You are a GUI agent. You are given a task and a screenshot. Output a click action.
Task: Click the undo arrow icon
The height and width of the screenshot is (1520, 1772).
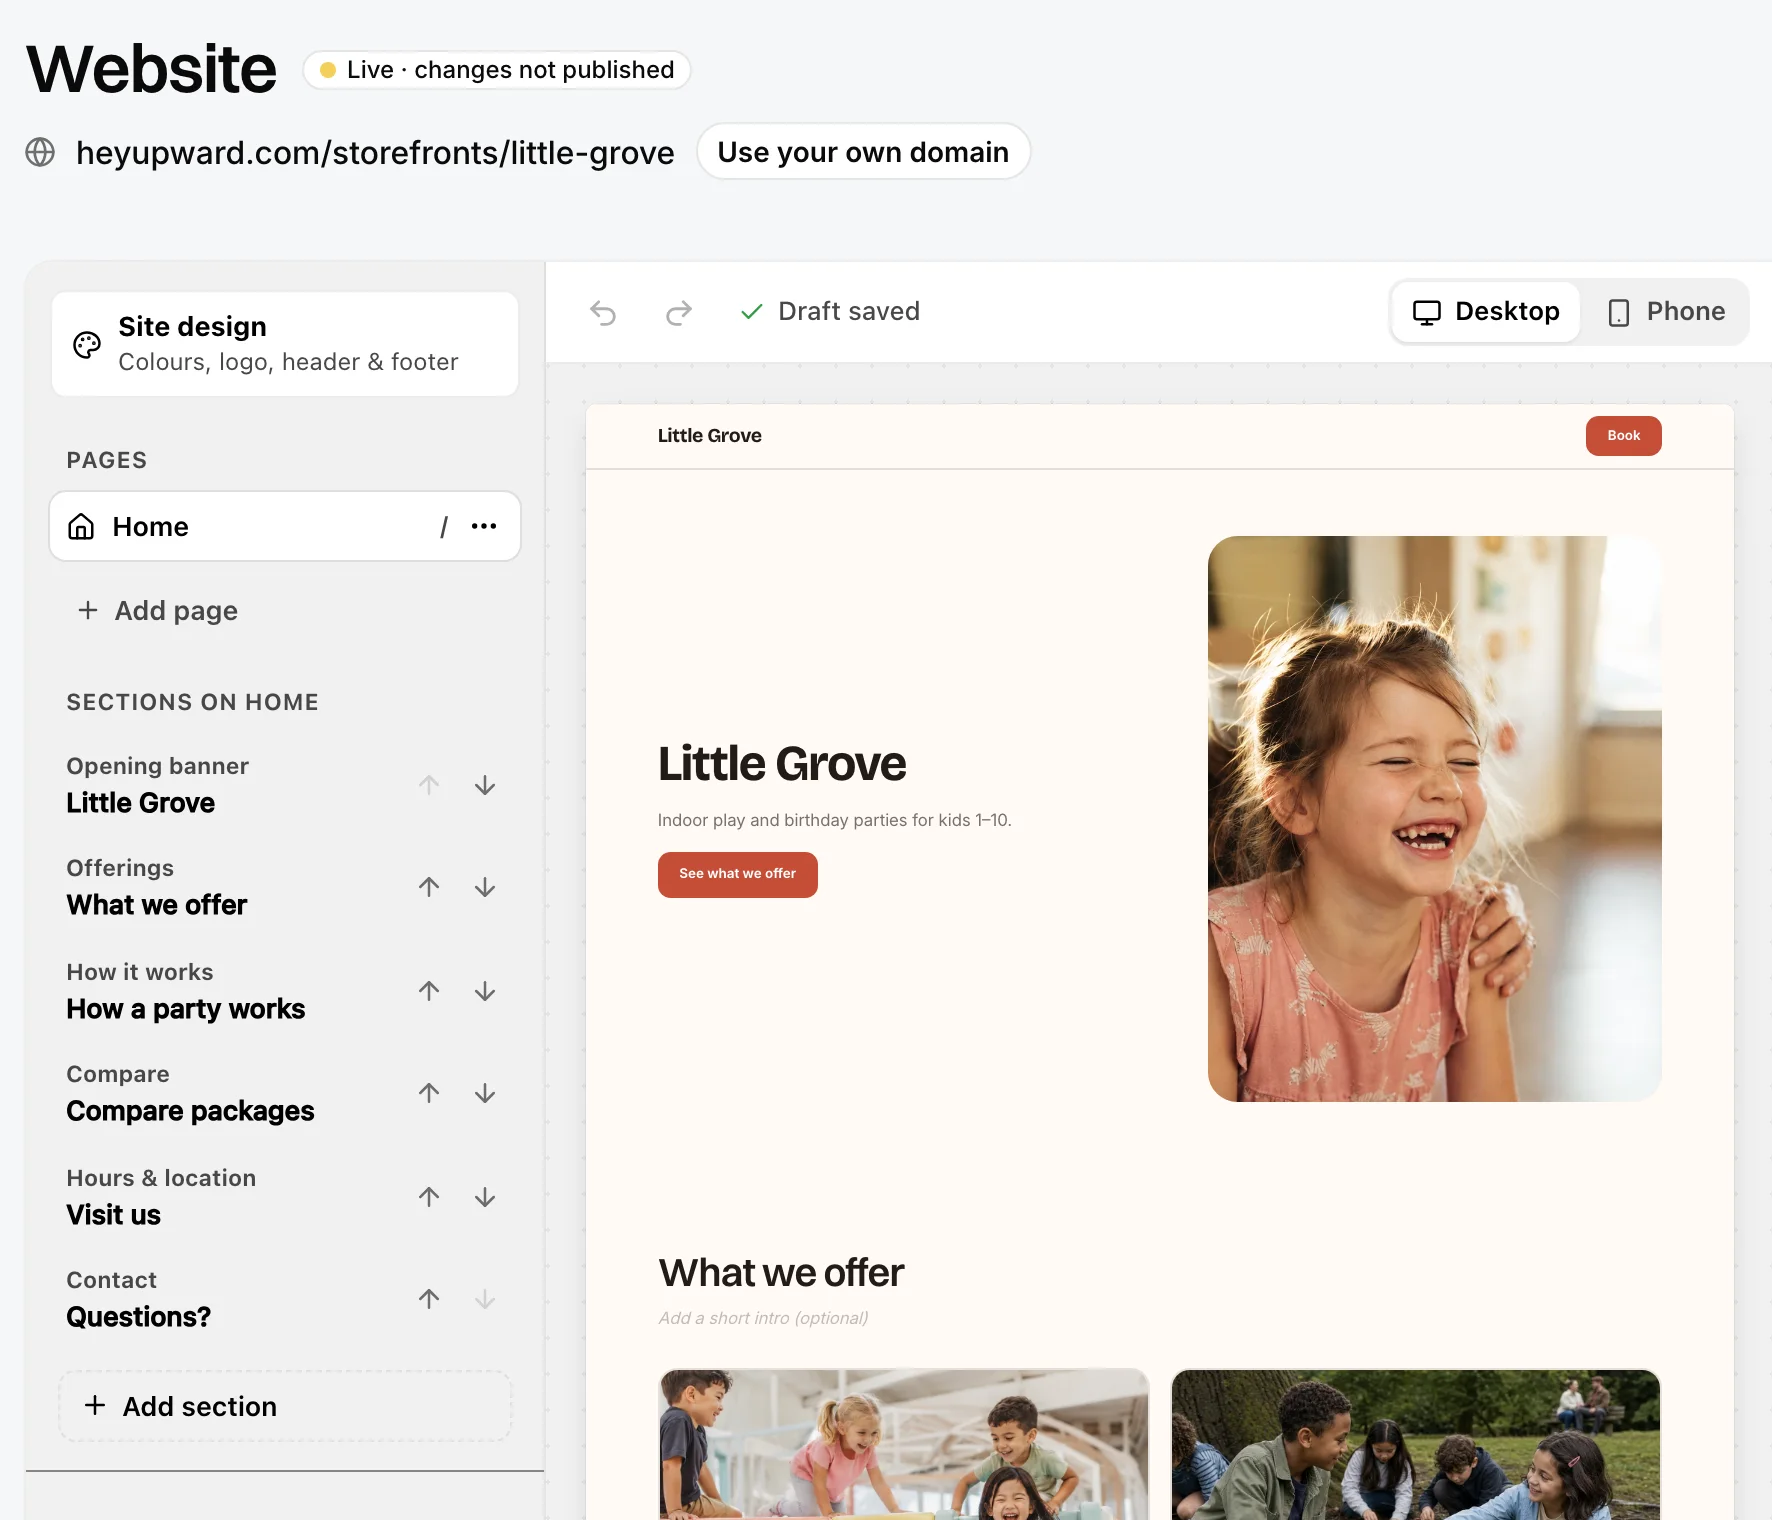click(603, 313)
